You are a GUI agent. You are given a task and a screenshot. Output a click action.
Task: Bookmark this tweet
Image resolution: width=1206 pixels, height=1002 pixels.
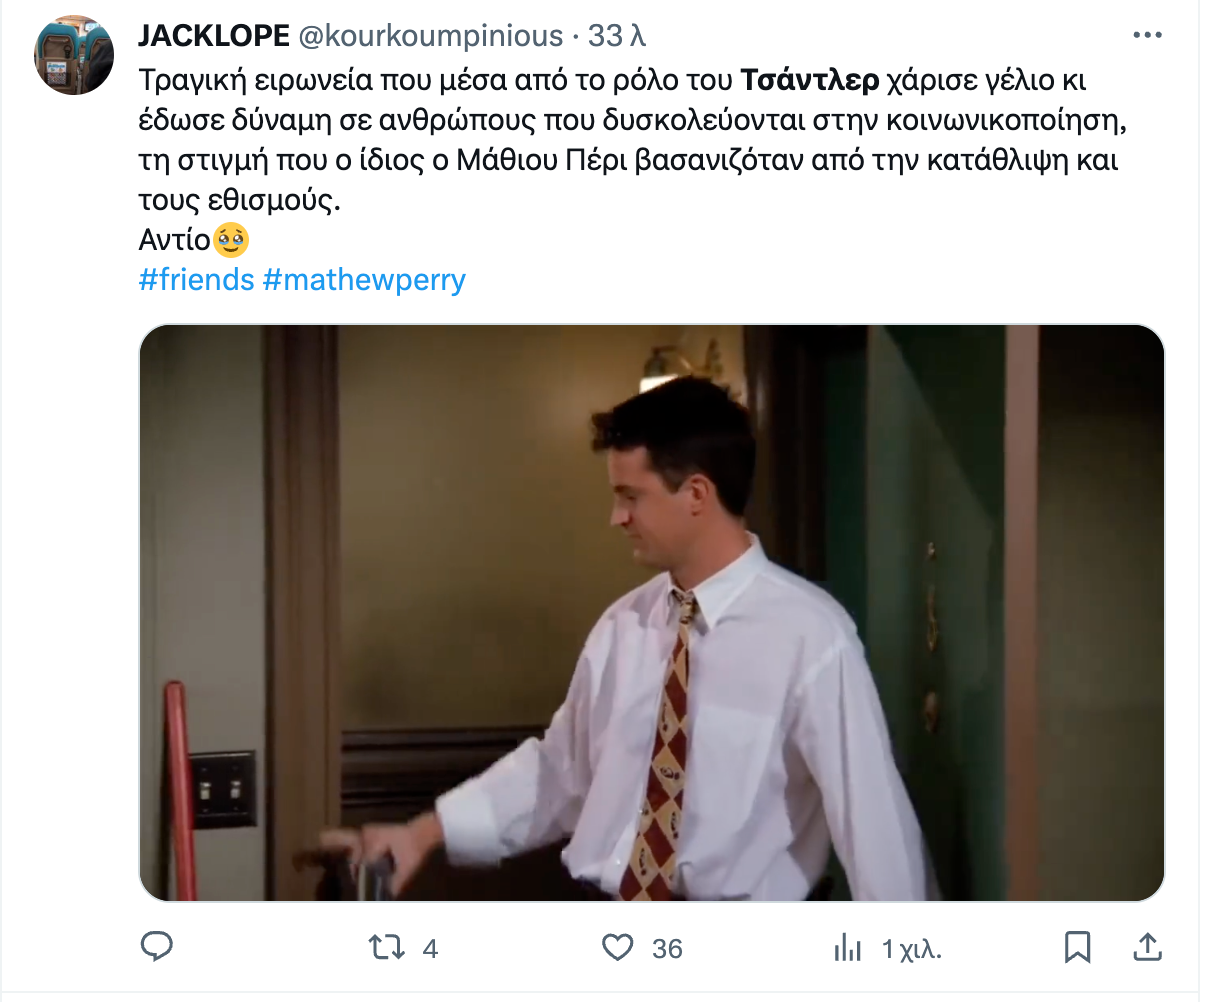pos(1077,947)
